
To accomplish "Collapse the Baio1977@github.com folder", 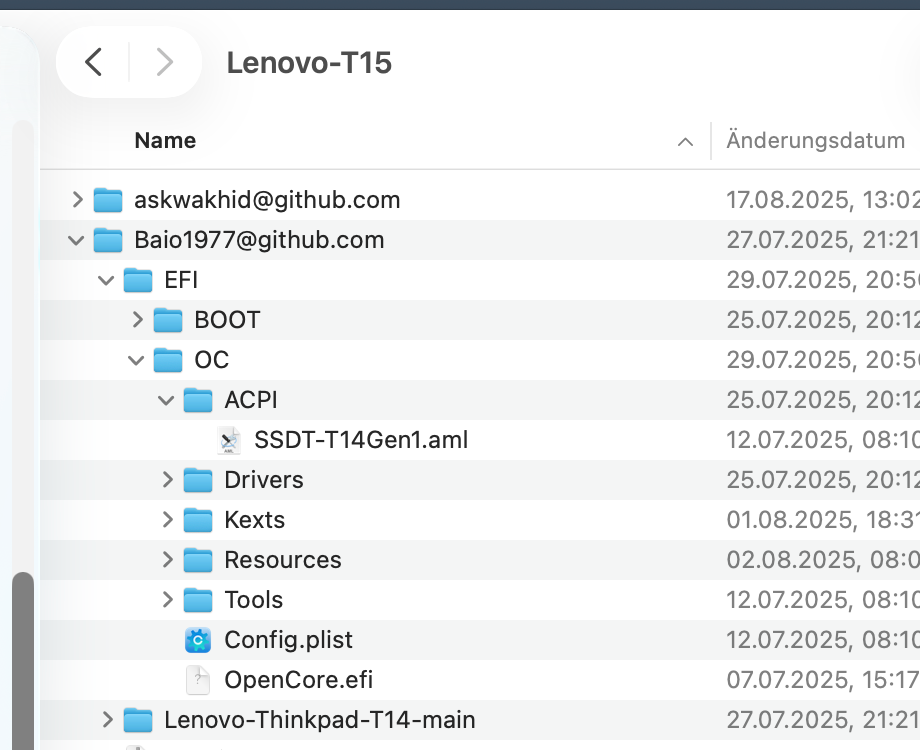I will click(x=77, y=240).
